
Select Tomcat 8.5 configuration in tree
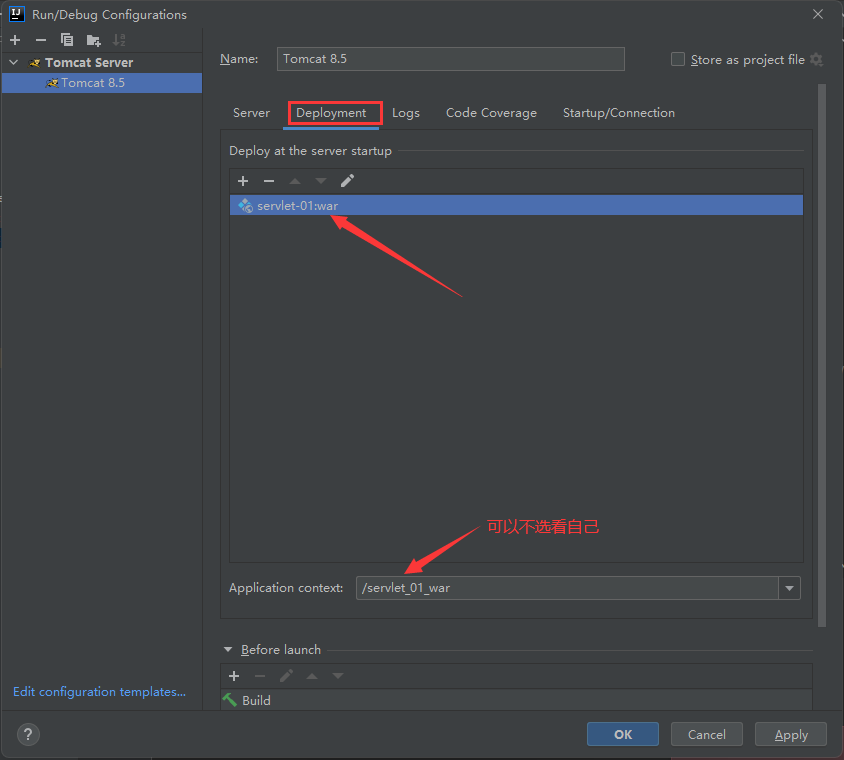[102, 83]
